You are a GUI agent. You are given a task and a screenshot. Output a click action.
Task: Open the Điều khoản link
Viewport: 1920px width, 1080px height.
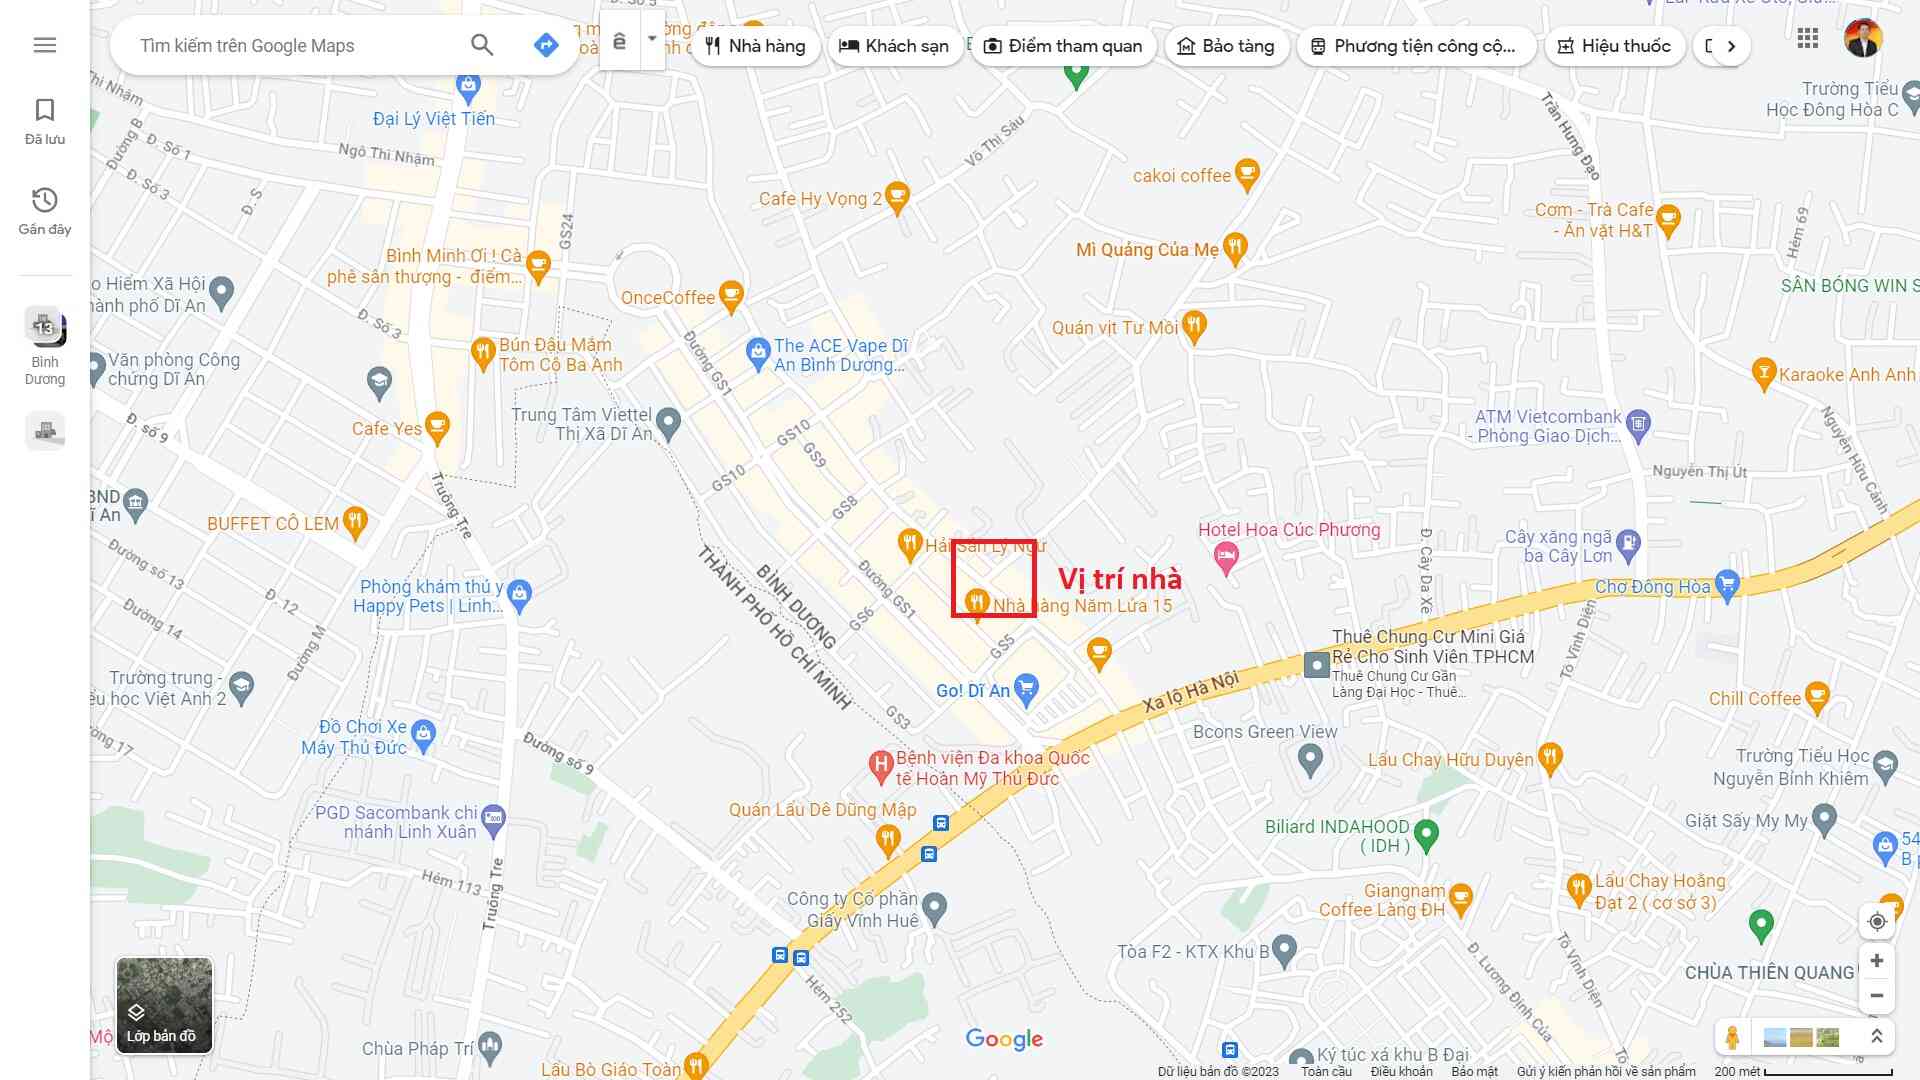coord(1402,1071)
